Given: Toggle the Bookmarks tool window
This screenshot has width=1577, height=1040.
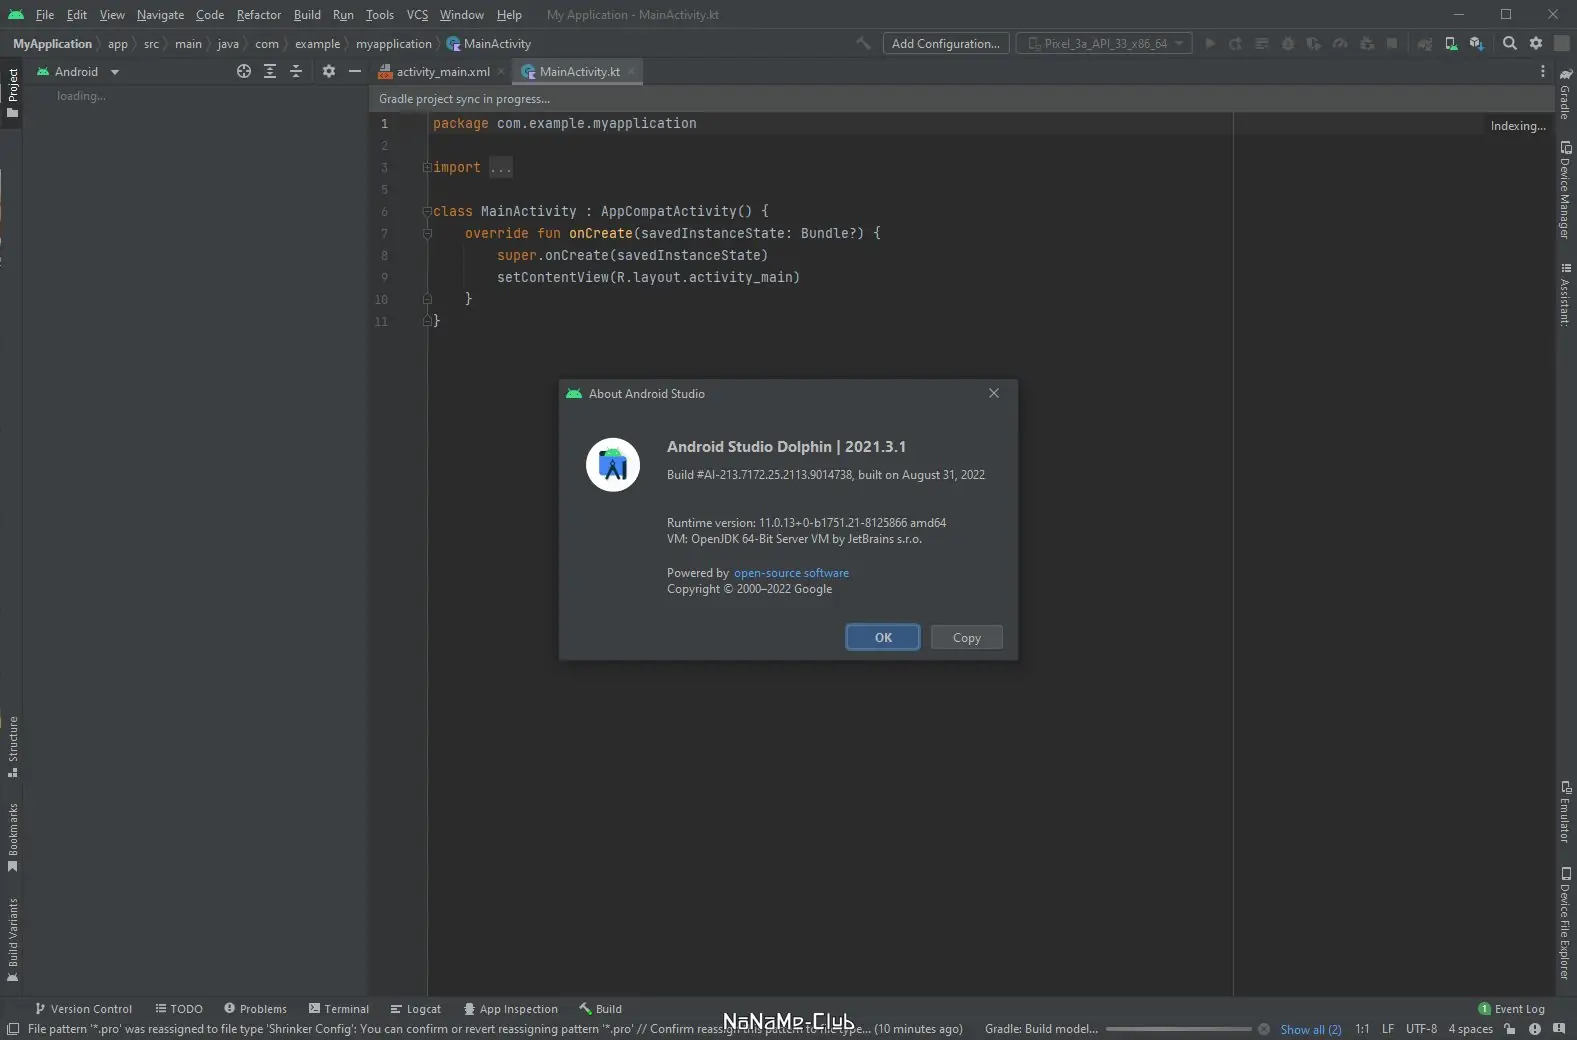Looking at the screenshot, I should pos(12,837).
